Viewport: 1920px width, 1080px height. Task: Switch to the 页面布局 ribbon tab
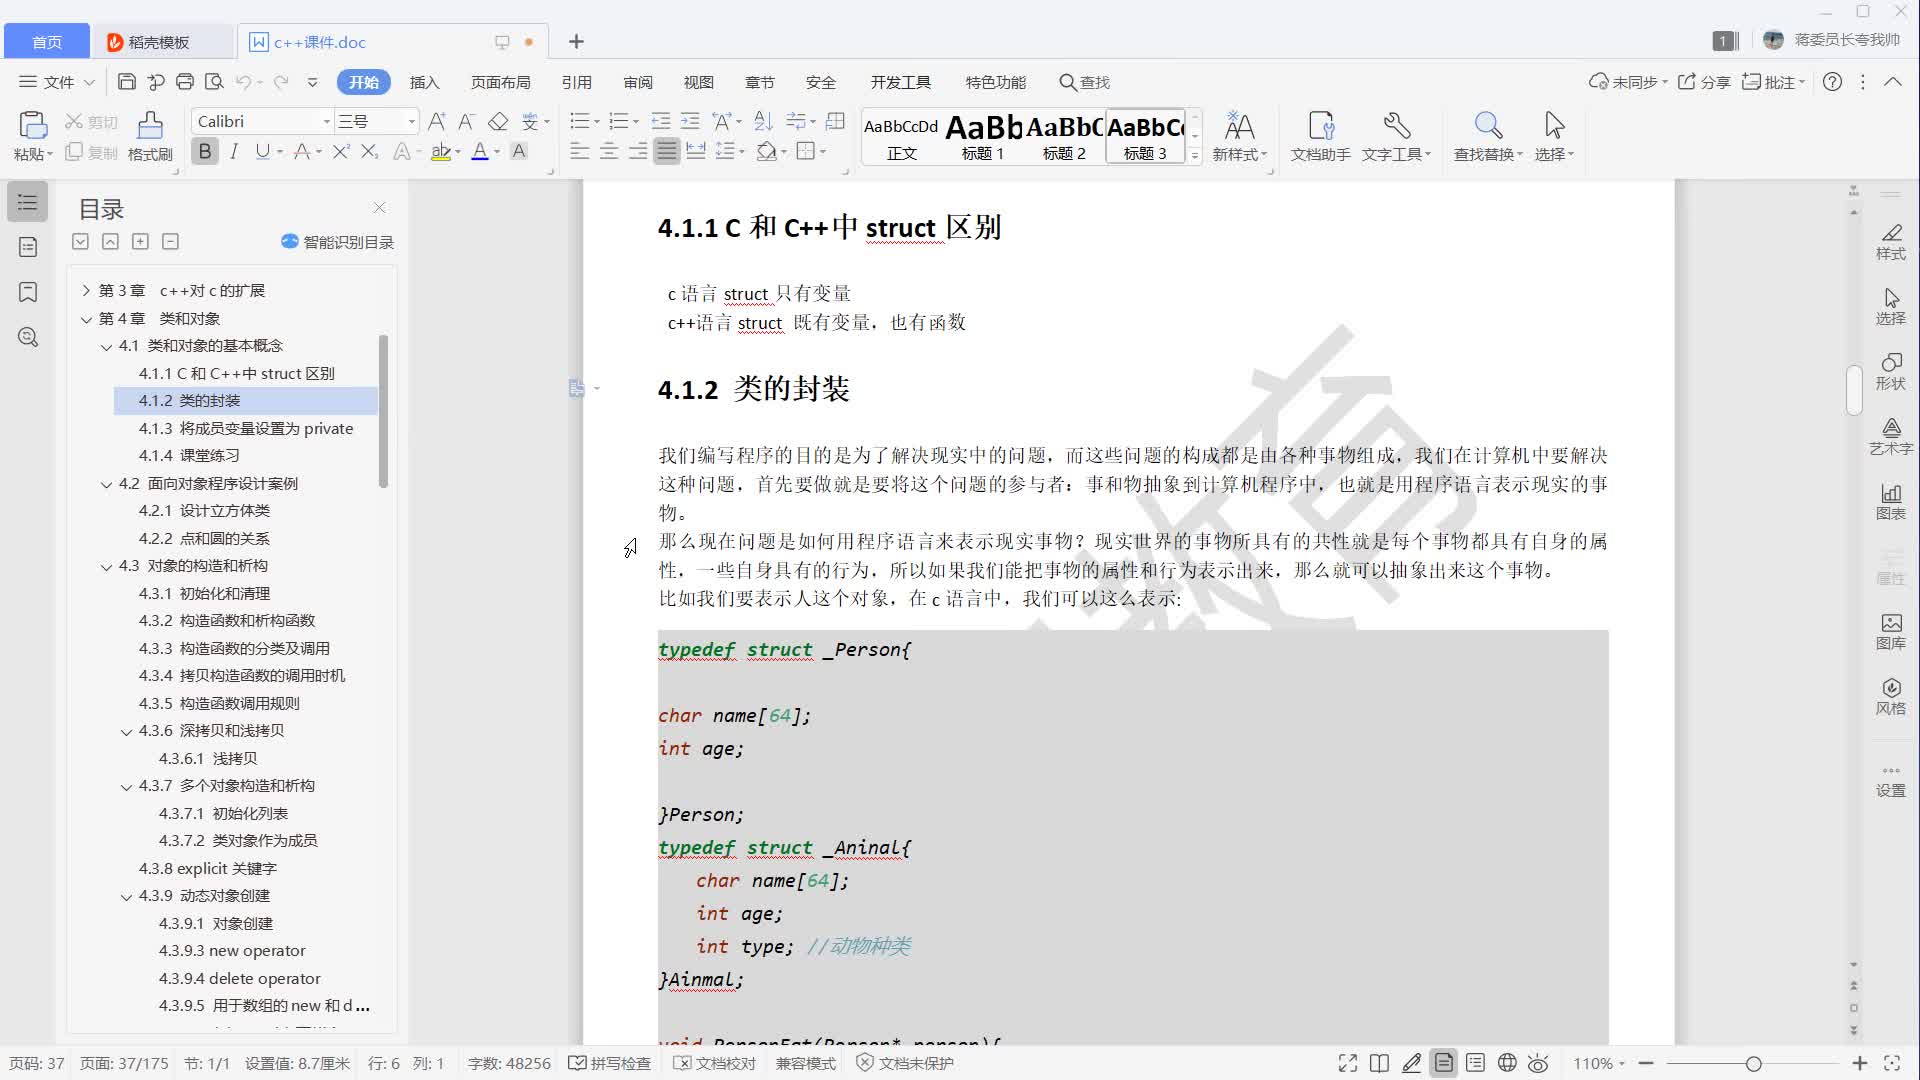point(500,82)
